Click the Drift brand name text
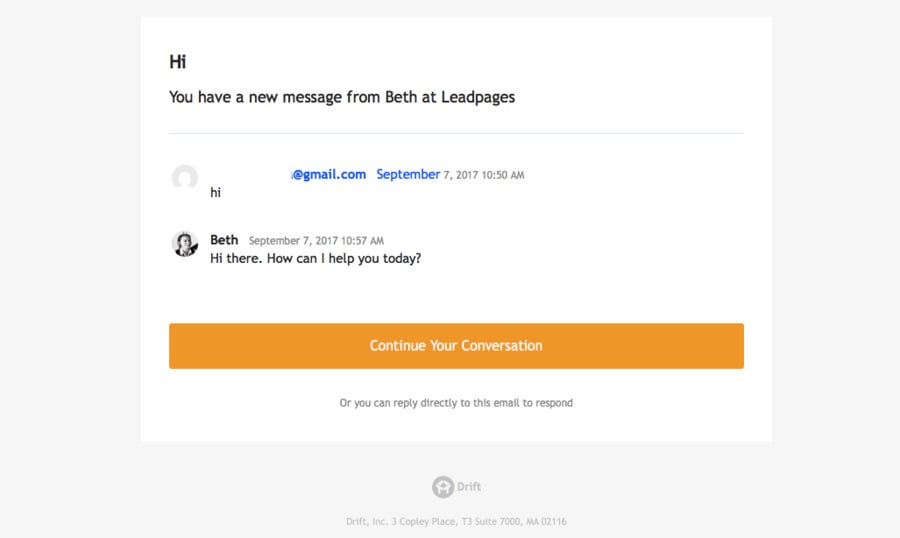The width and height of the screenshot is (900, 538). pyautogui.click(x=469, y=487)
